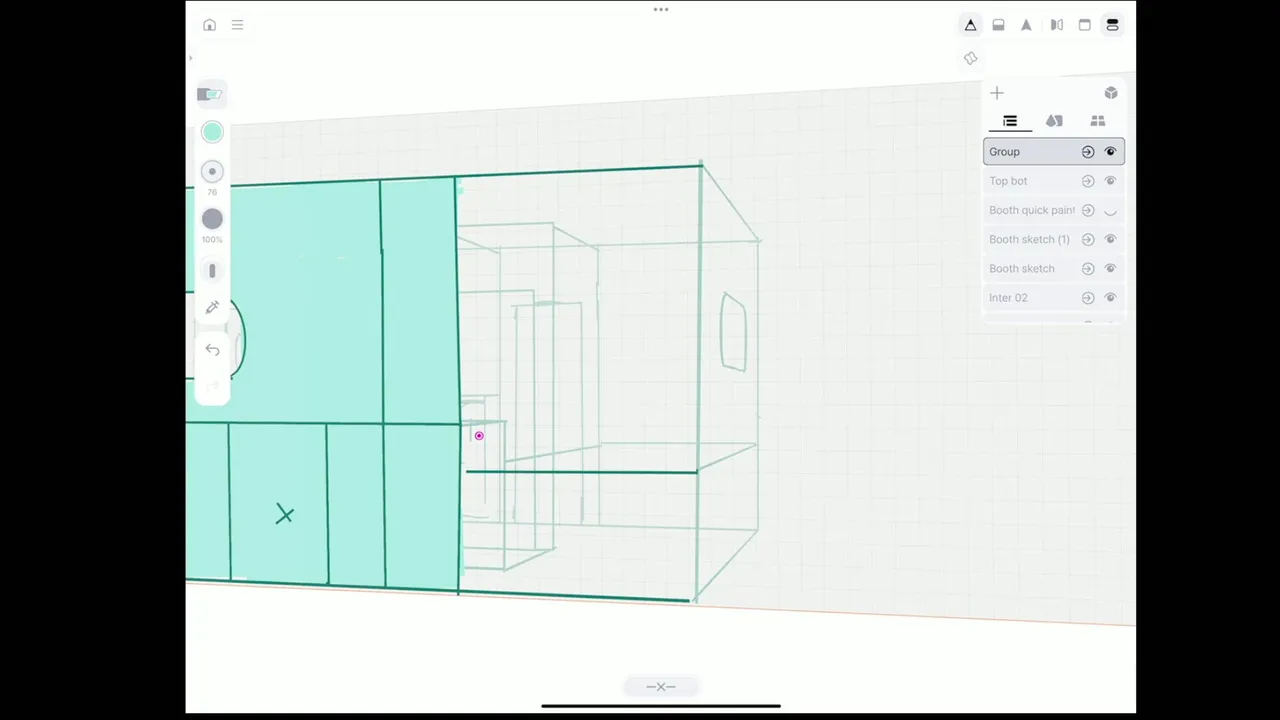Redo the undone action
The image size is (1280, 720).
pos(212,387)
